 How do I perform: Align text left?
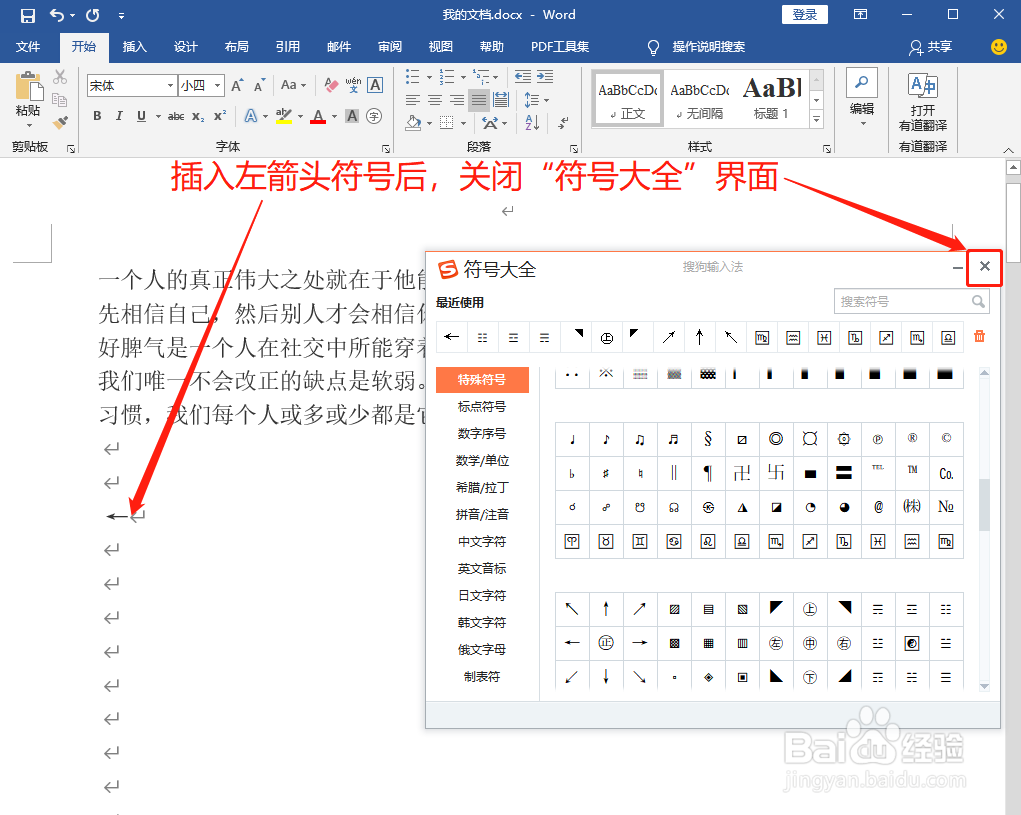click(x=413, y=100)
